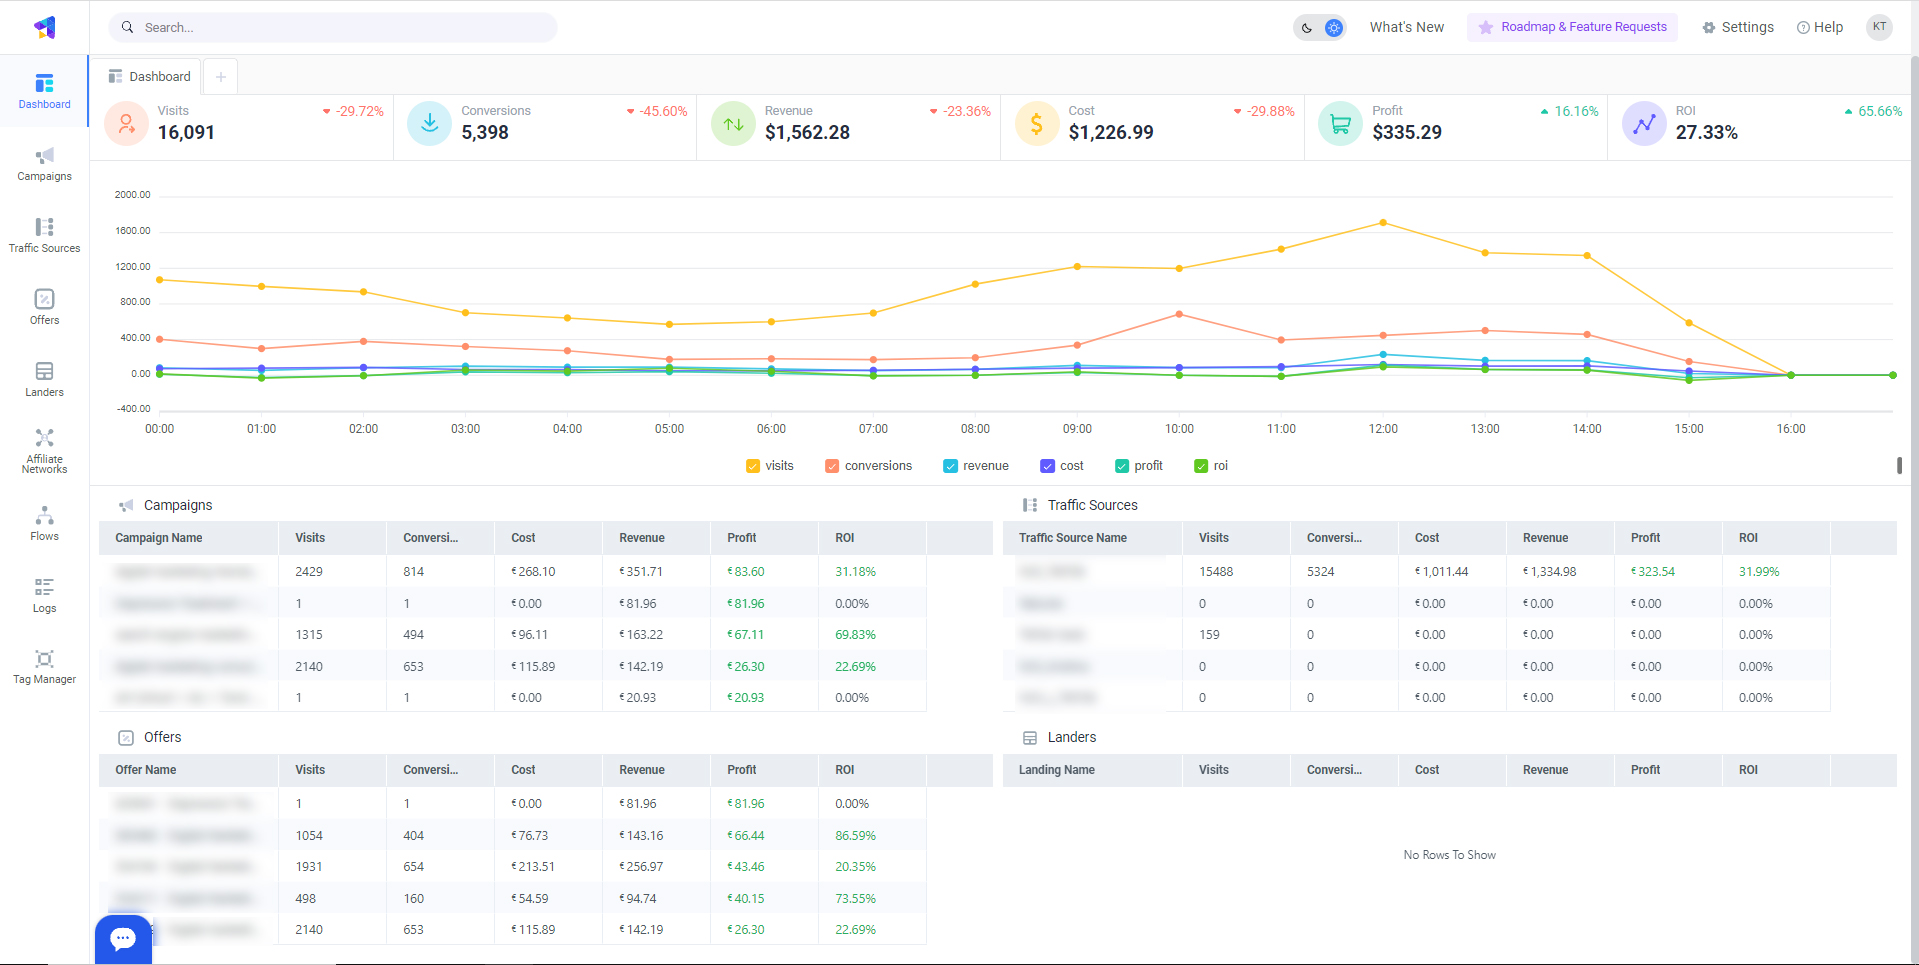Click the Campaigns panel megaphone icon

[126, 506]
